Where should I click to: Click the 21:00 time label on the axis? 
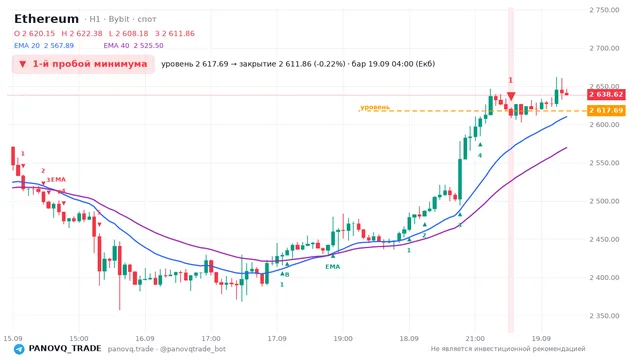pyautogui.click(x=475, y=339)
